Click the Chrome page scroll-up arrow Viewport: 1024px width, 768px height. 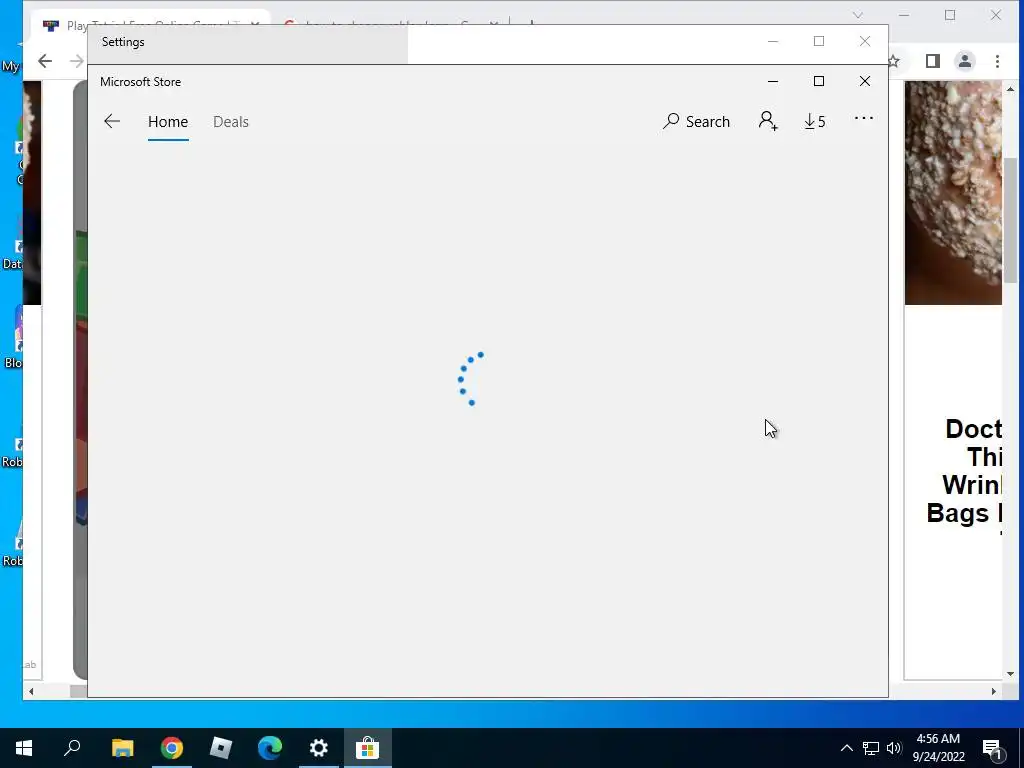pos(1010,89)
